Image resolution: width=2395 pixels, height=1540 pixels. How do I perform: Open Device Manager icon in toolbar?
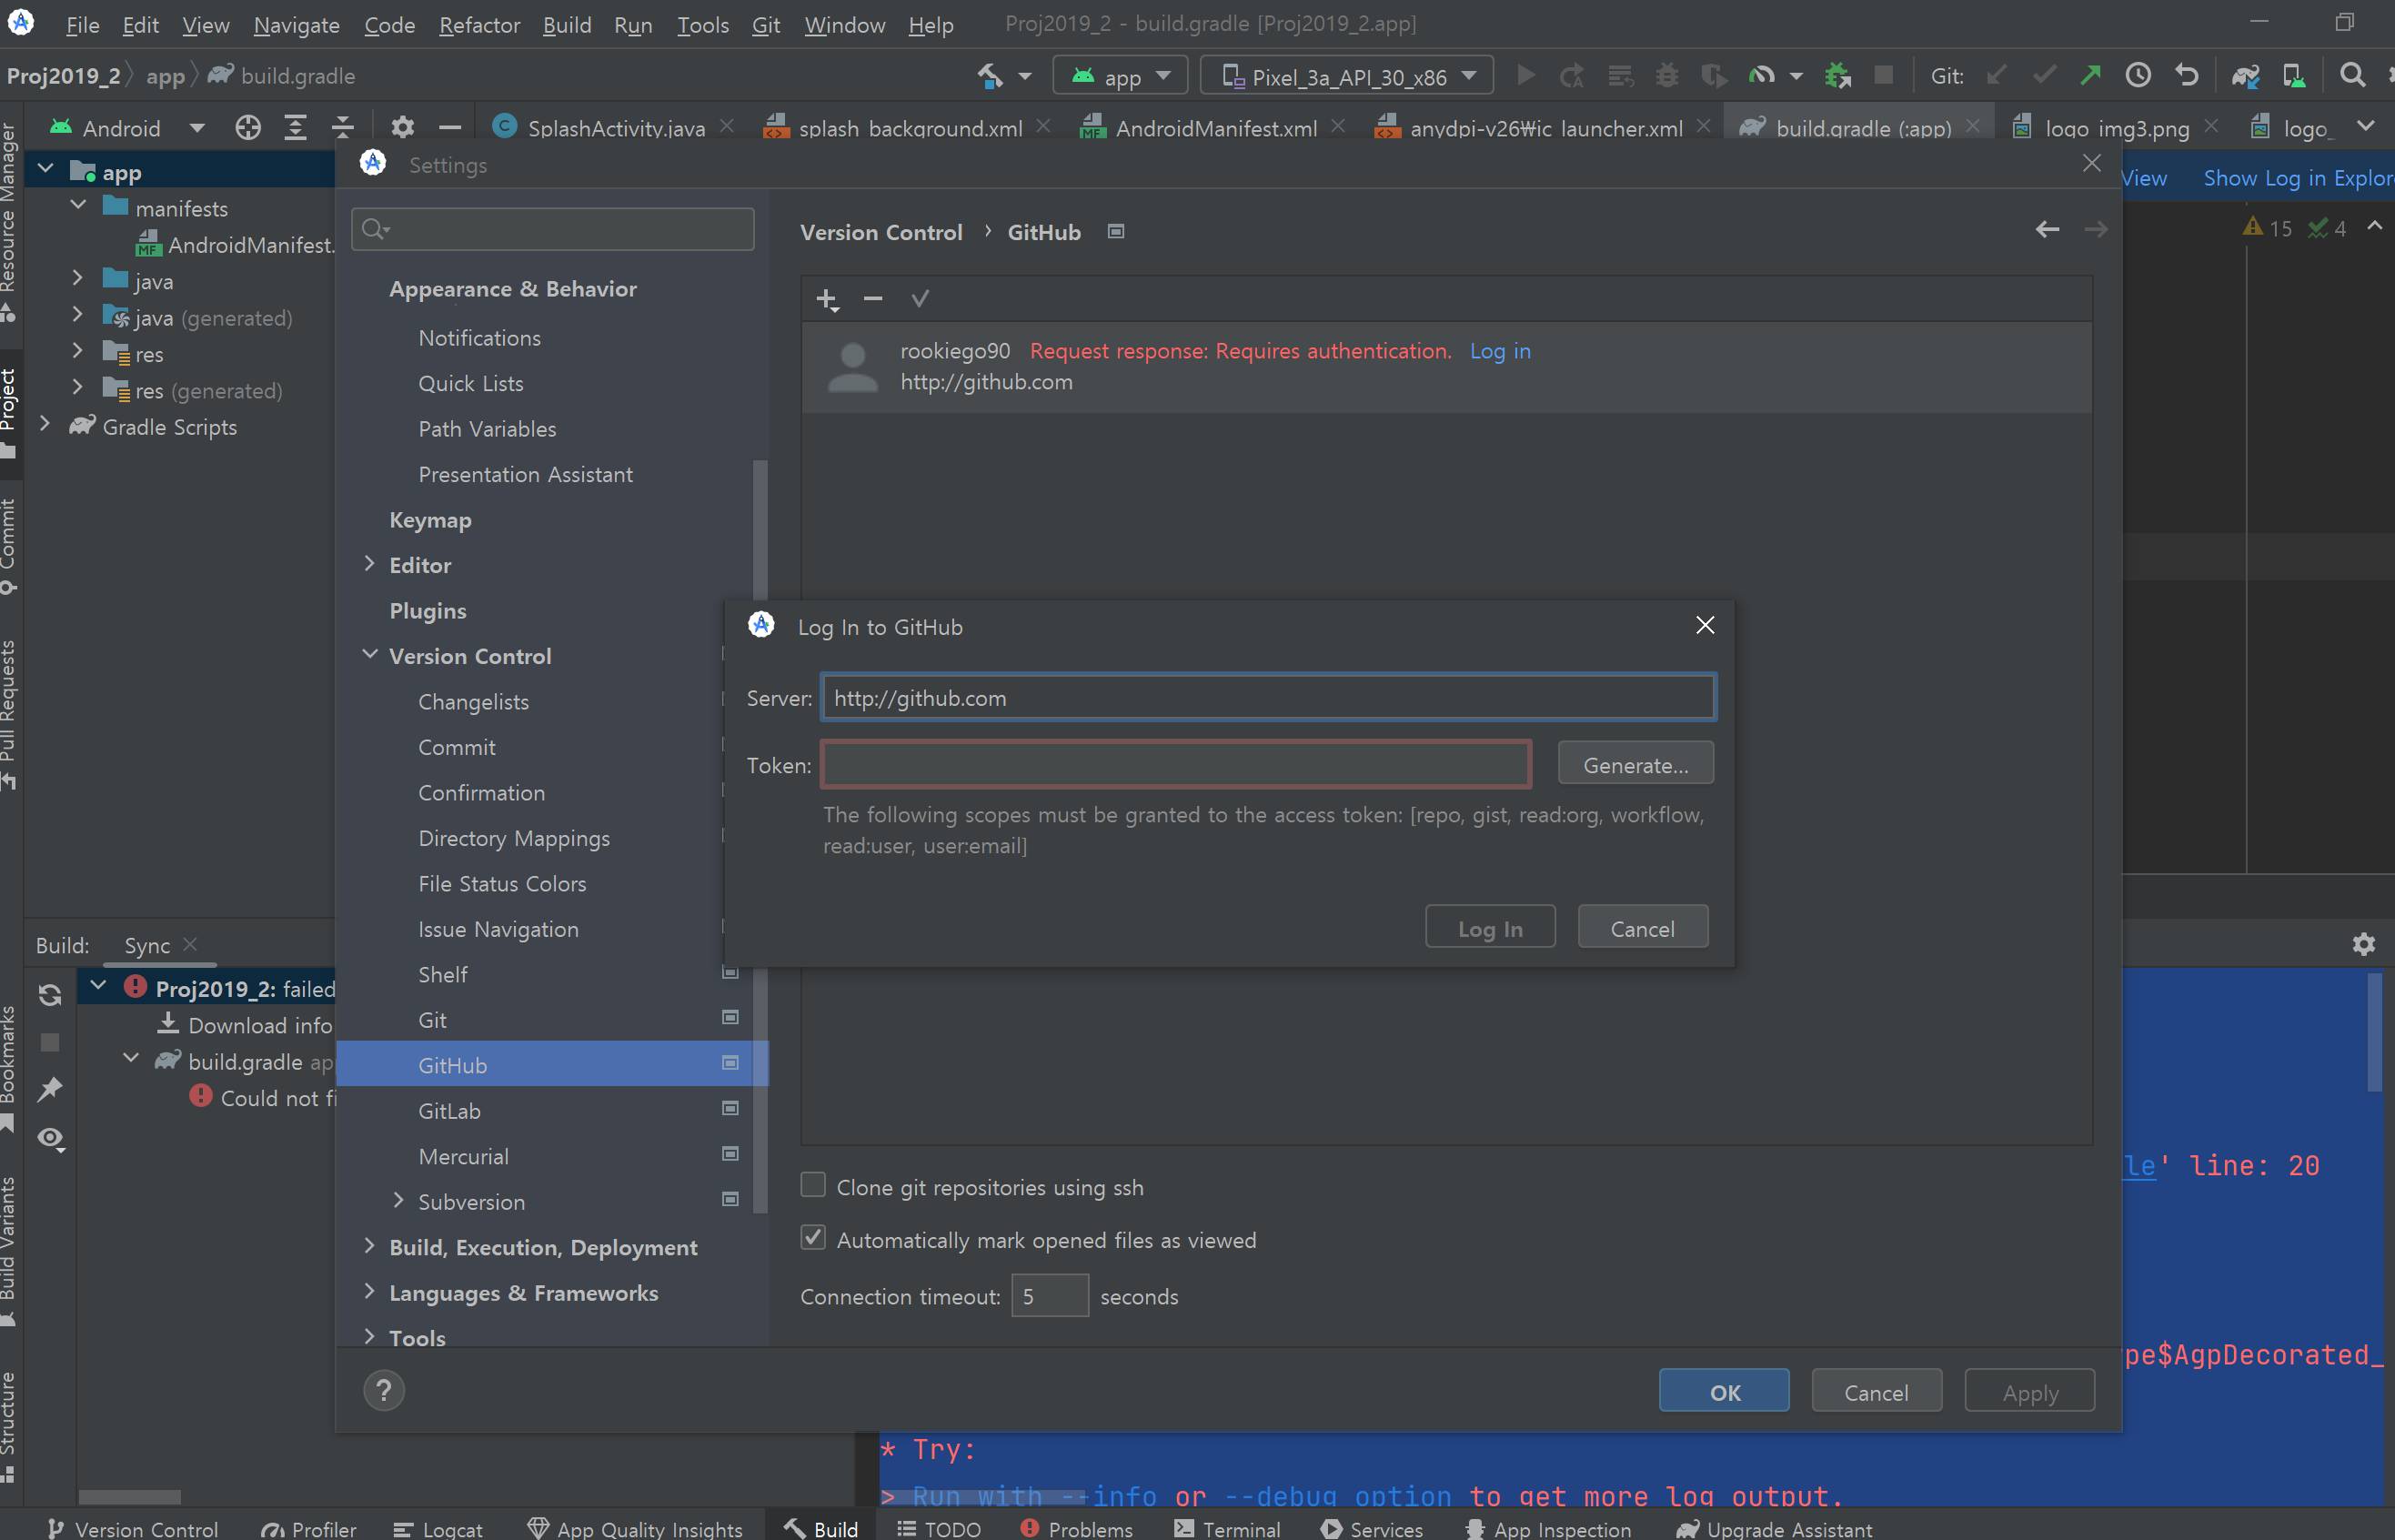pyautogui.click(x=2294, y=76)
